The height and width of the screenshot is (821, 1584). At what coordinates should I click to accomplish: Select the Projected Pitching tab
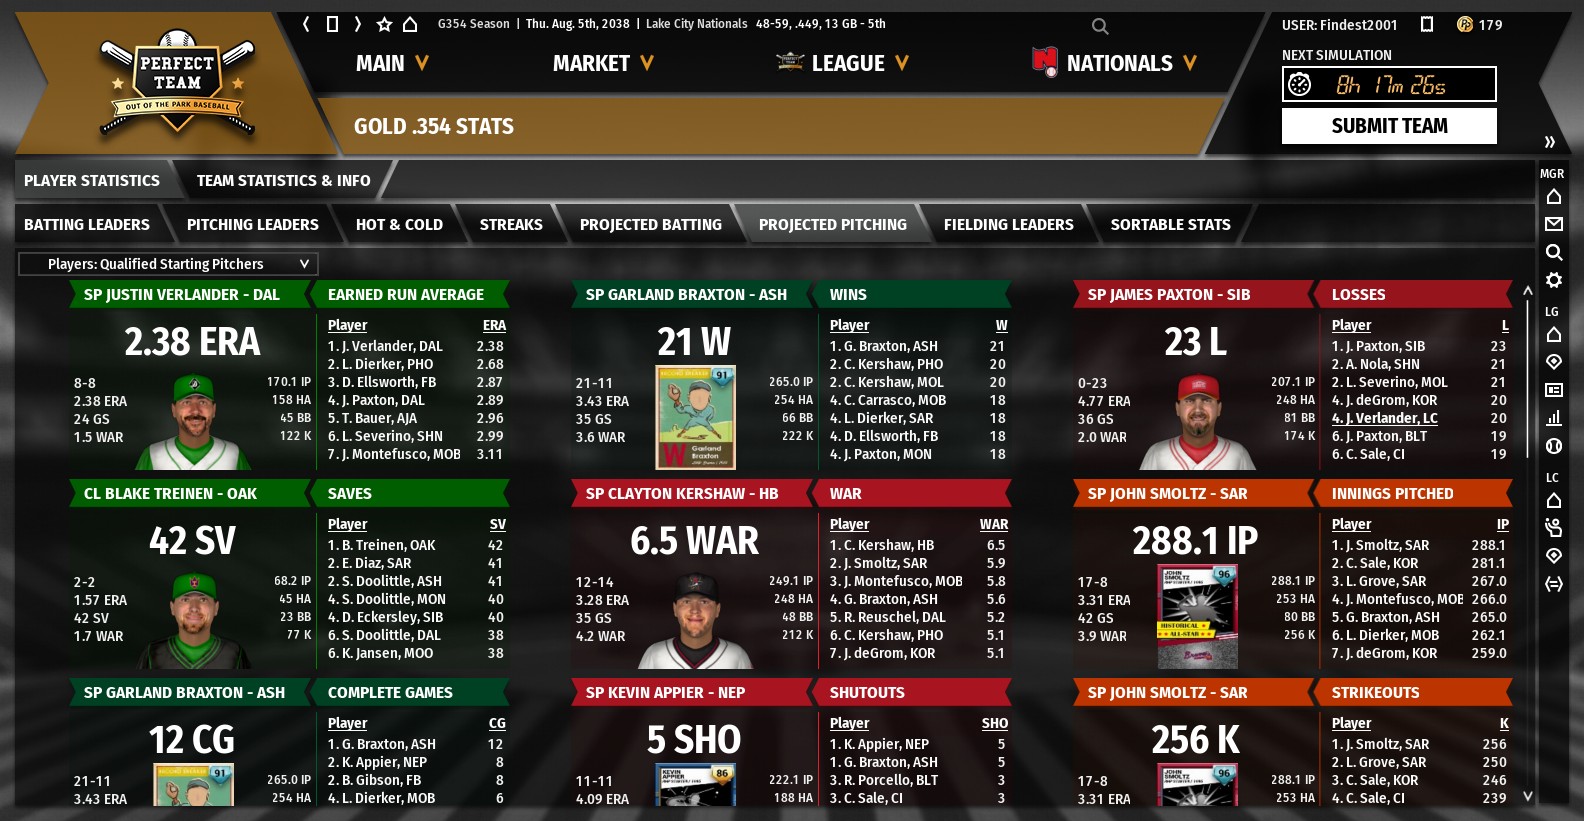click(x=833, y=225)
